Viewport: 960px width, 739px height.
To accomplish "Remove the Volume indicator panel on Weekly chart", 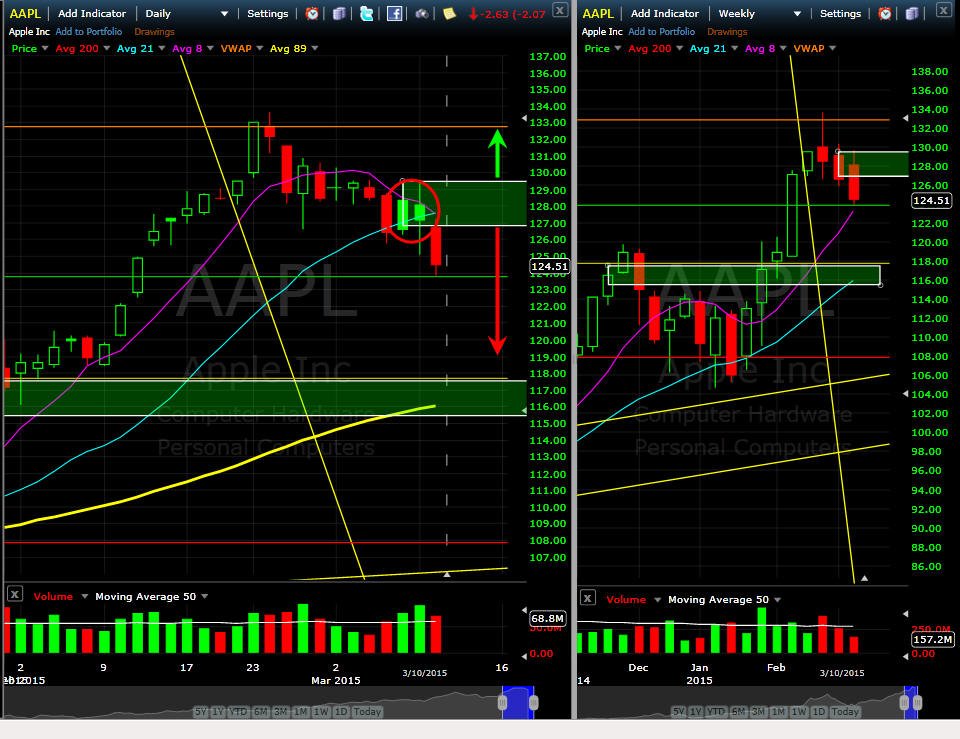I will tap(588, 598).
